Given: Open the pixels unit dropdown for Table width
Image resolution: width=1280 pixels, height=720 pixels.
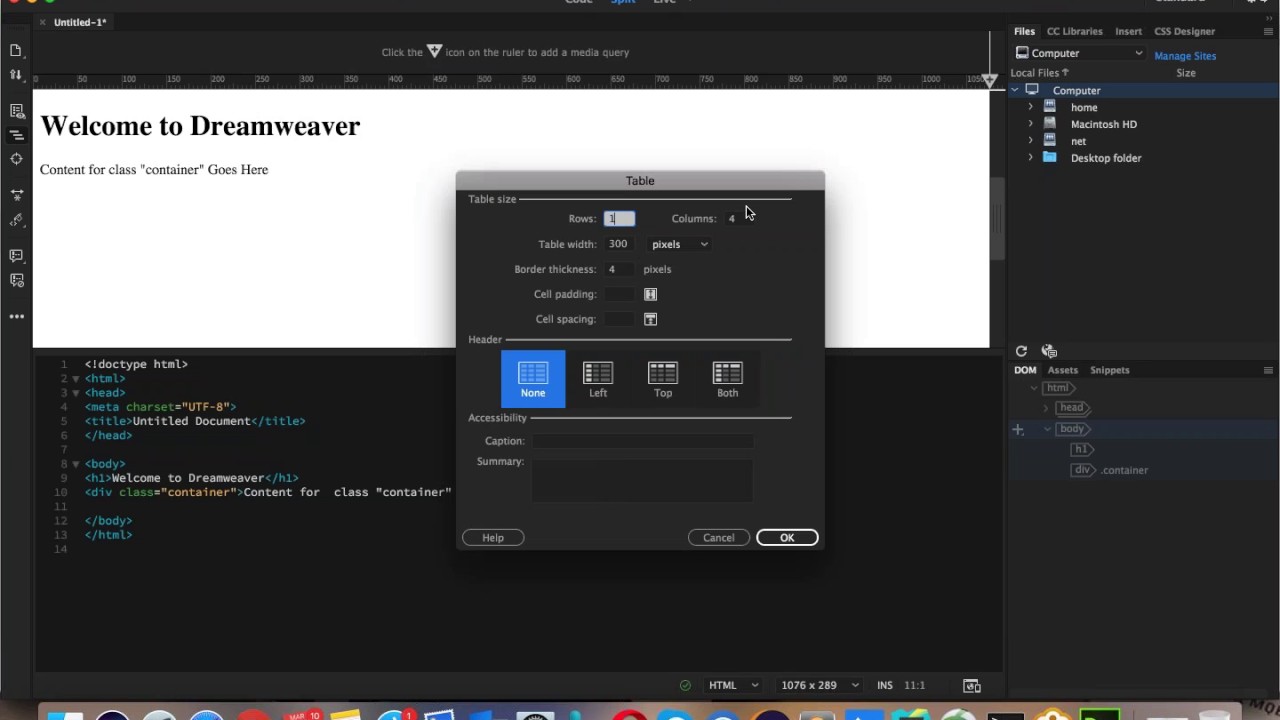Looking at the screenshot, I should pyautogui.click(x=679, y=244).
